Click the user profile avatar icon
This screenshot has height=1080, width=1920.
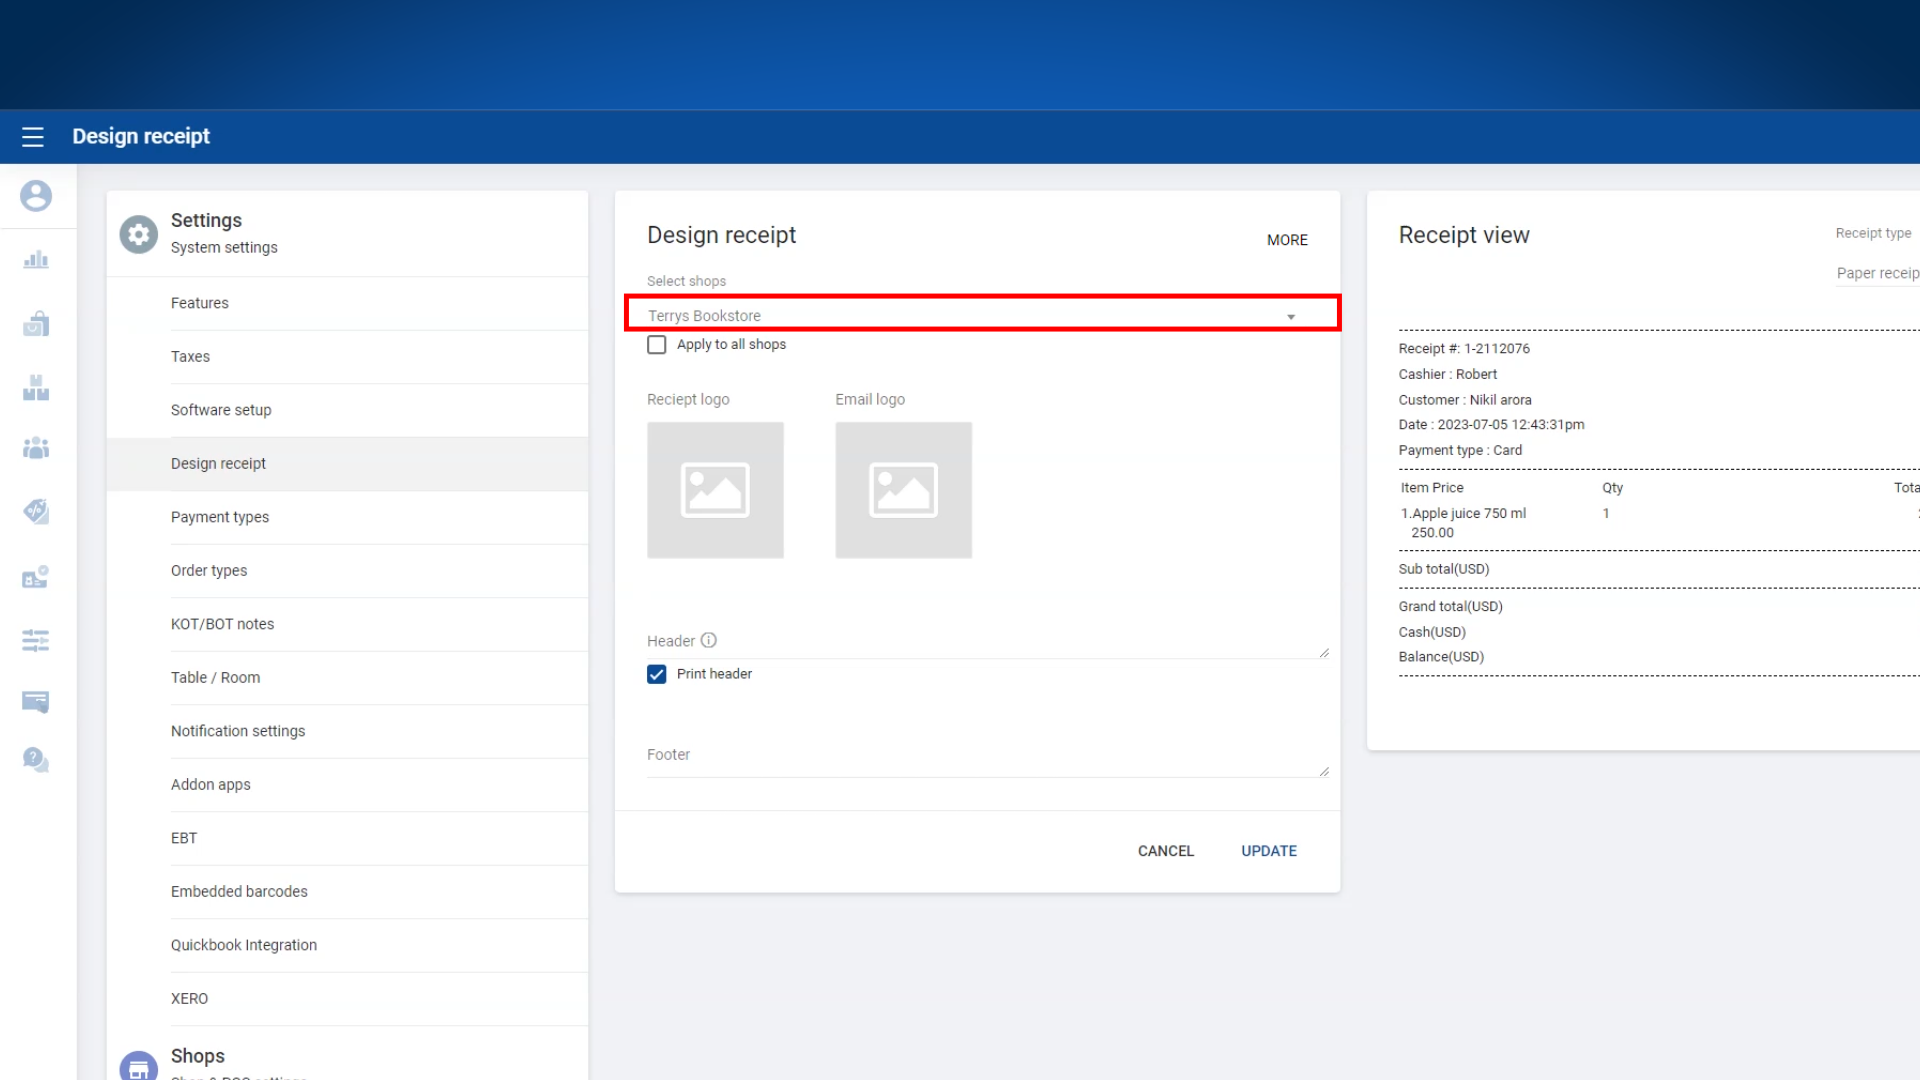click(x=36, y=196)
